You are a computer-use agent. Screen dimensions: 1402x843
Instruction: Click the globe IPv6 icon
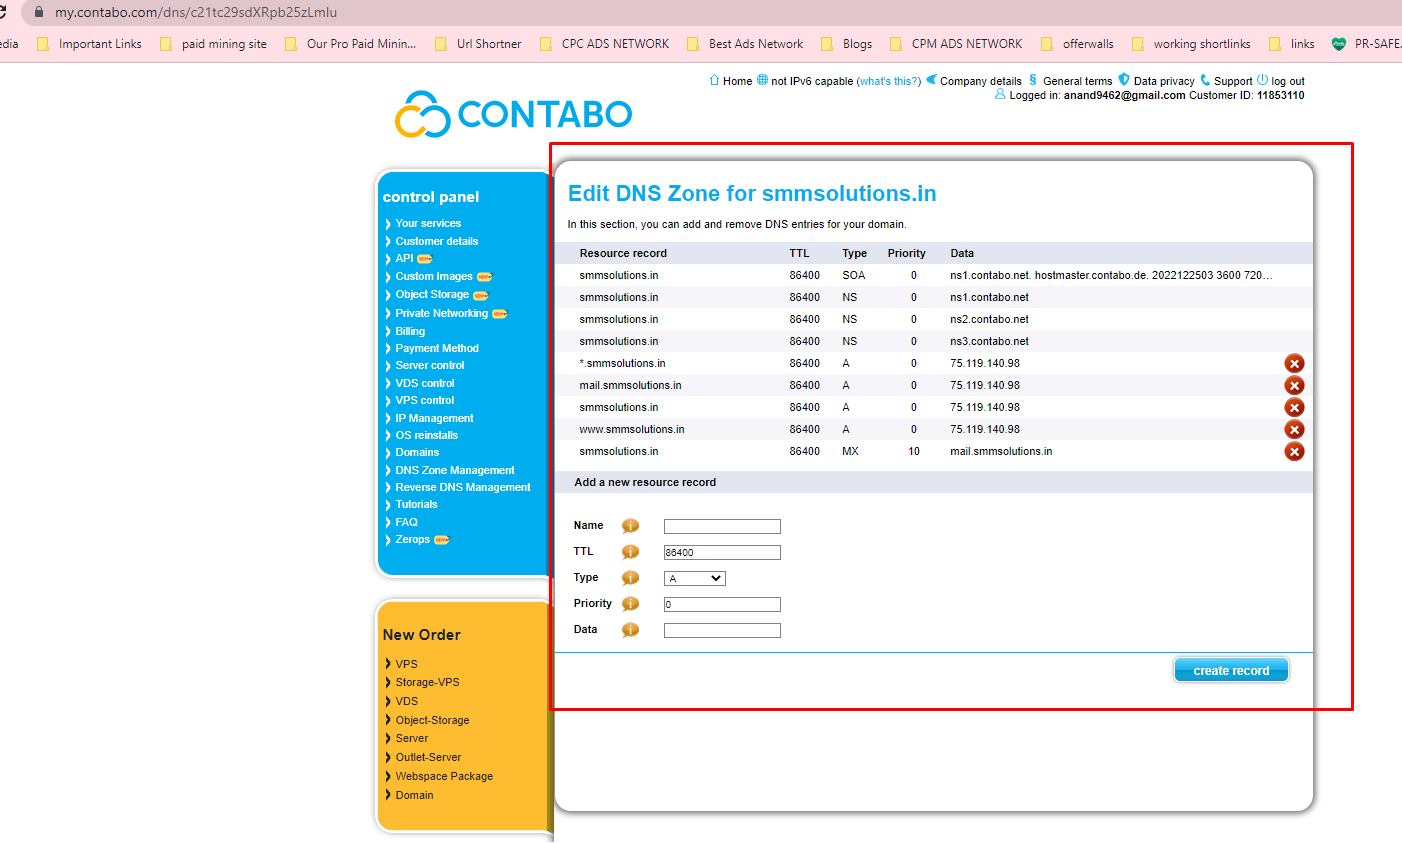point(762,80)
